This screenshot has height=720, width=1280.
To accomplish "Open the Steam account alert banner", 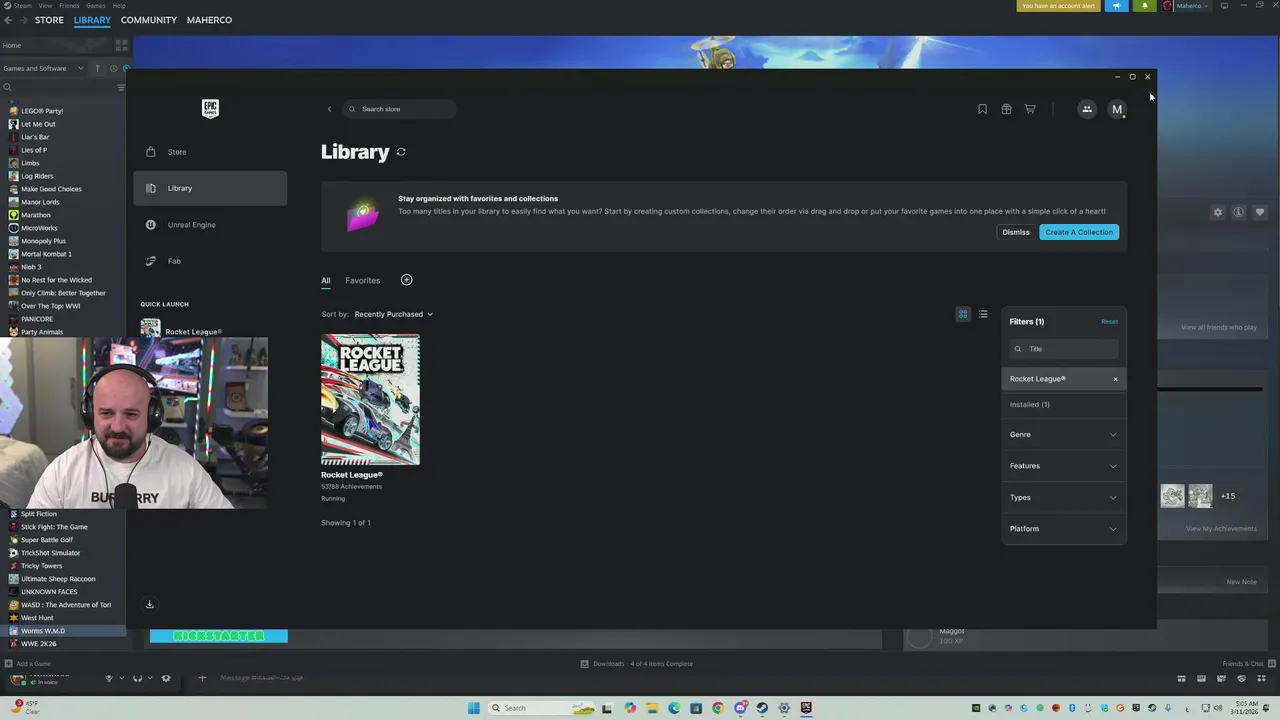I will coord(1058,6).
